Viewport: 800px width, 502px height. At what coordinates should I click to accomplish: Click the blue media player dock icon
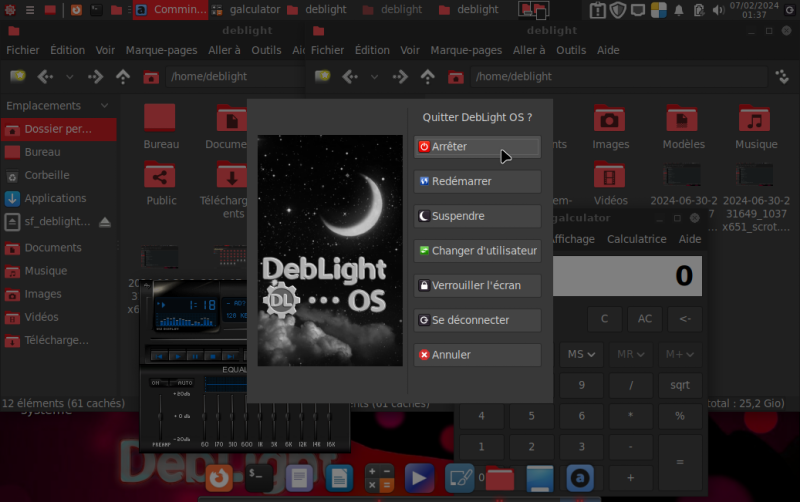click(420, 478)
